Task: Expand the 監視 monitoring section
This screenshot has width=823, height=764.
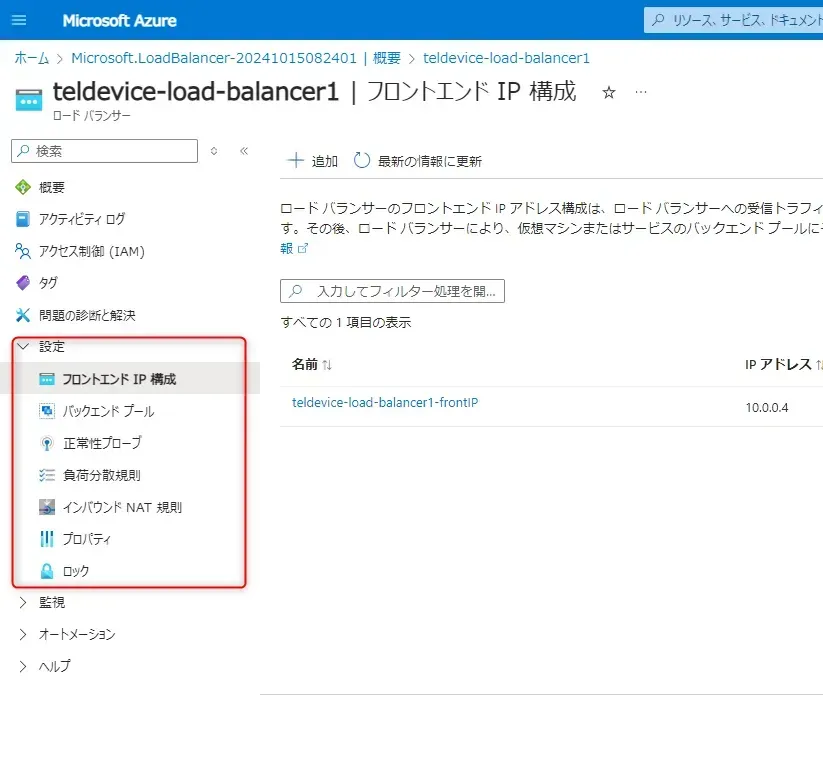Action: [x=23, y=603]
